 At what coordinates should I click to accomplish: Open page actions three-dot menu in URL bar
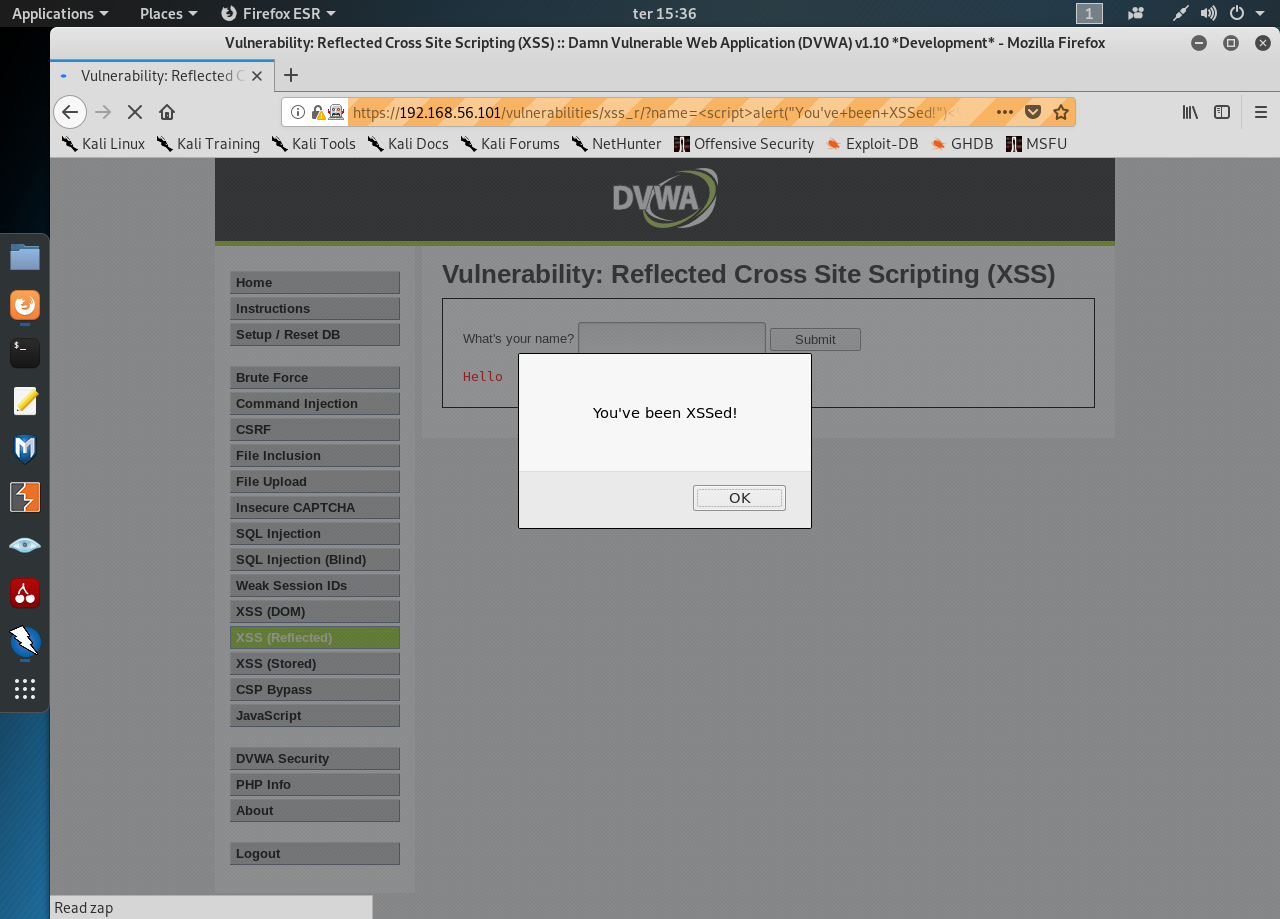[1004, 112]
